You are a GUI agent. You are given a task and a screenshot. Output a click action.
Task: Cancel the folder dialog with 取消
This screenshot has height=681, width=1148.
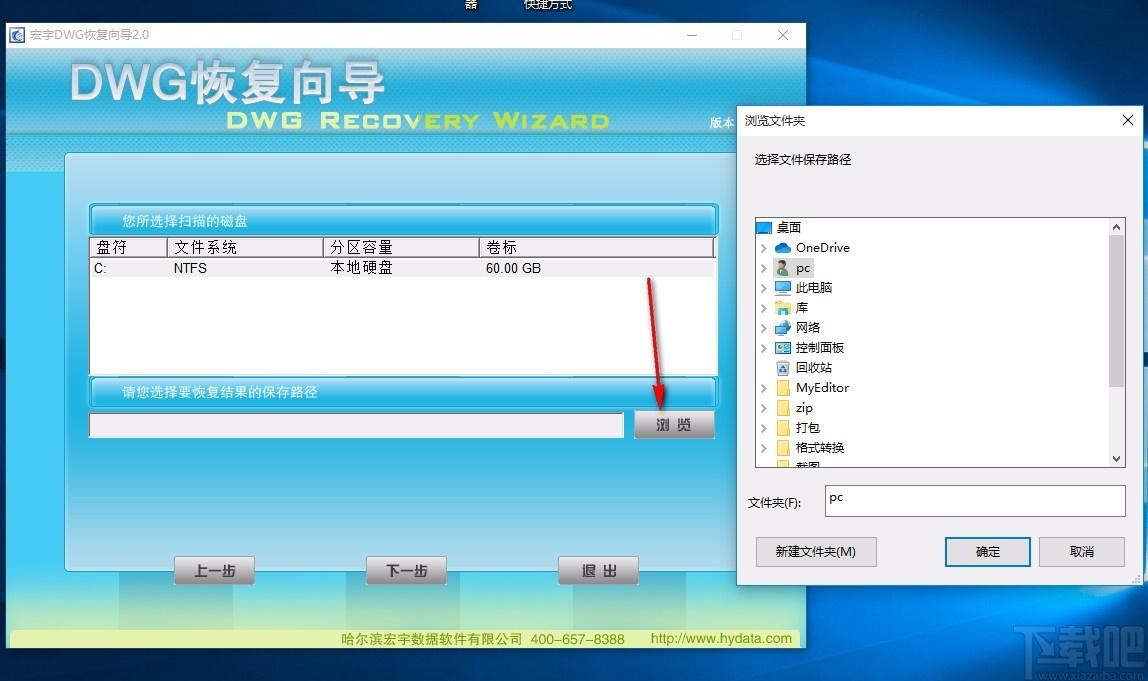(1081, 551)
